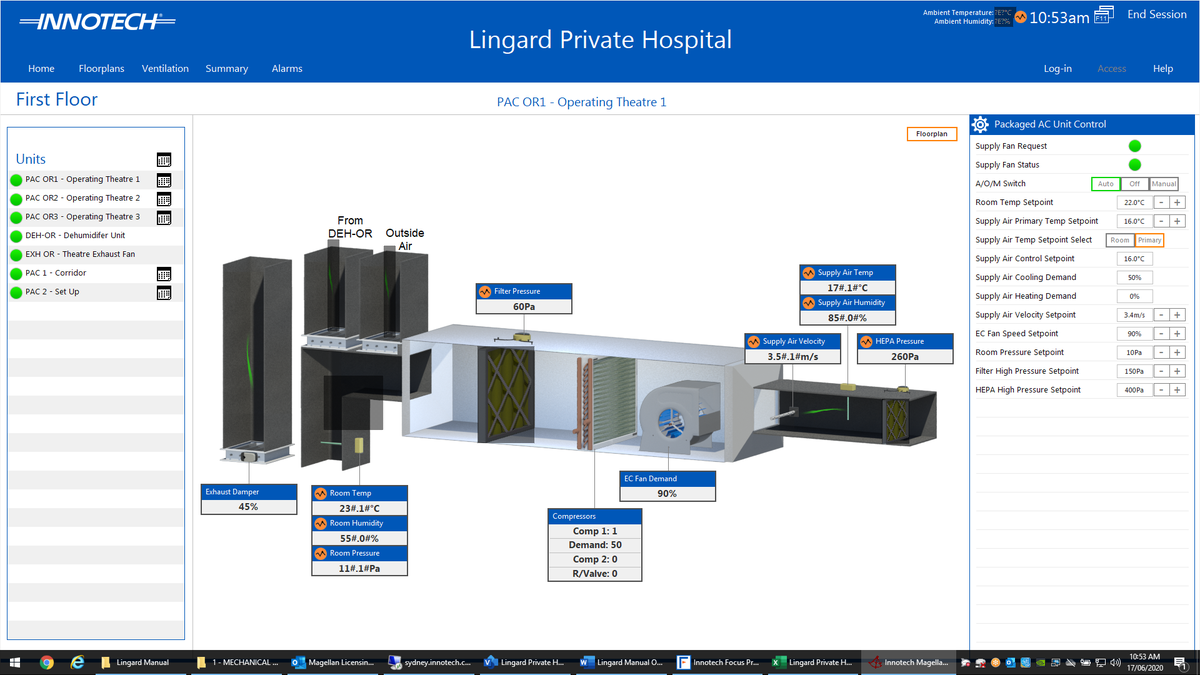Open Help menu
1200x675 pixels.
(1163, 69)
